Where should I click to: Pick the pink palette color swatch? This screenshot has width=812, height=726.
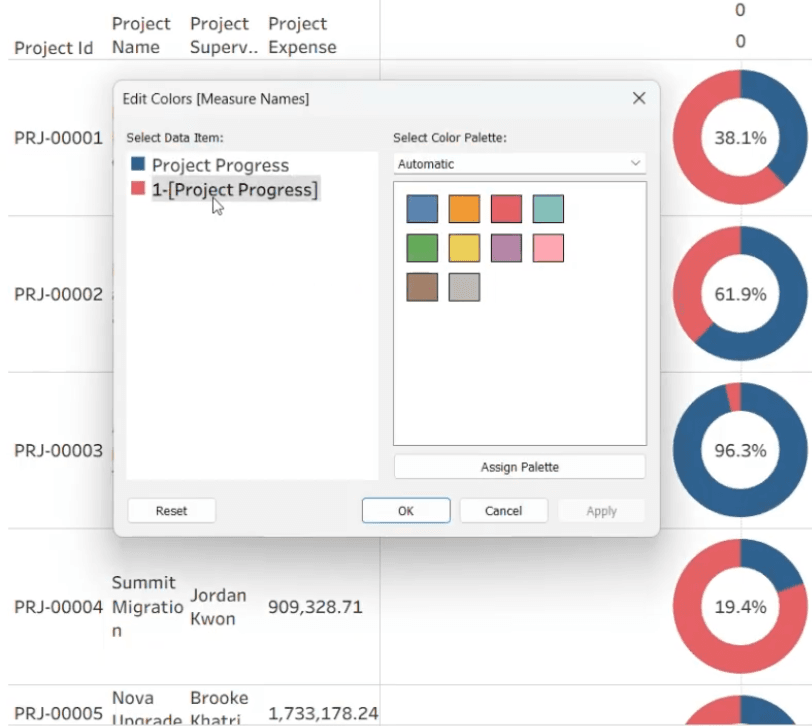[x=548, y=248]
